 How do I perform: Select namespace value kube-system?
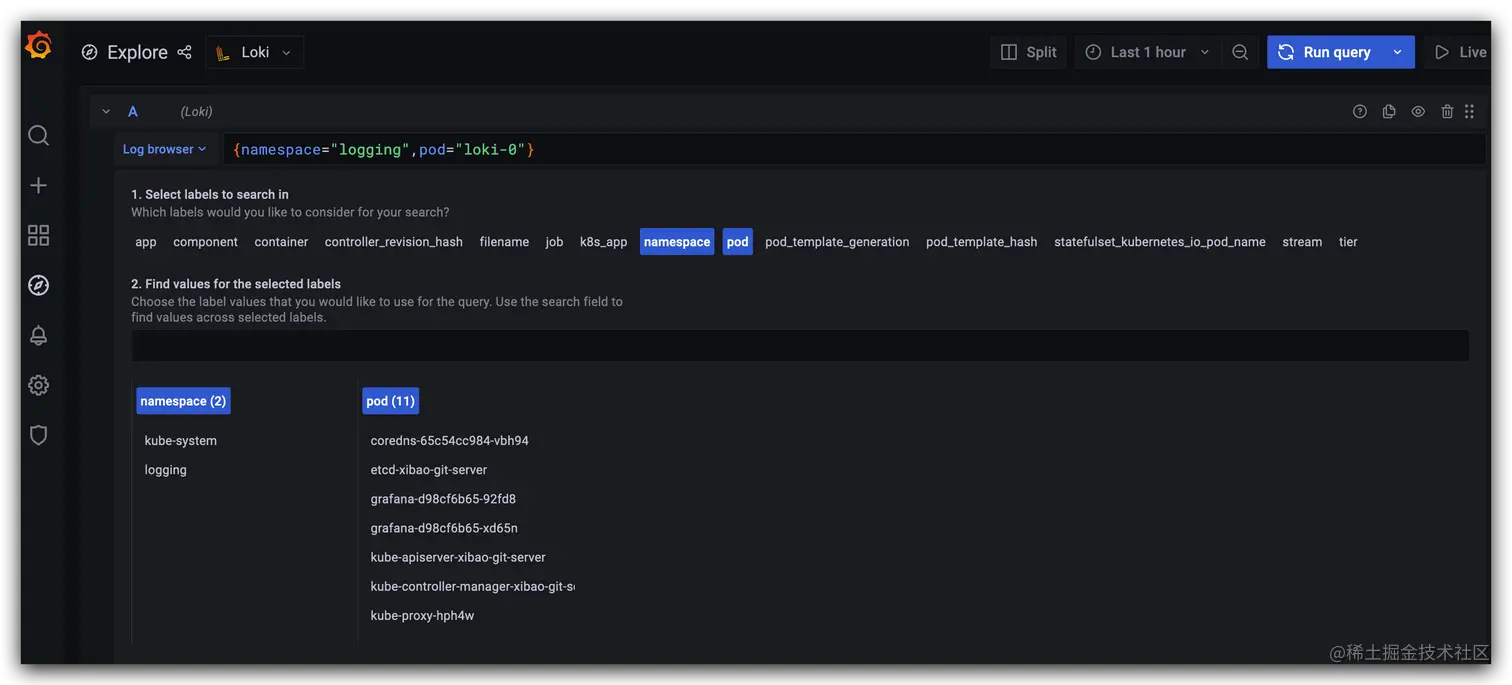coord(181,441)
